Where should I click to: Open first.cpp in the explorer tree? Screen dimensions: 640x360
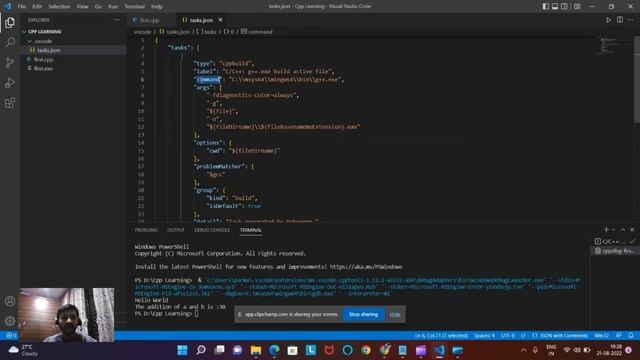[x=43, y=59]
